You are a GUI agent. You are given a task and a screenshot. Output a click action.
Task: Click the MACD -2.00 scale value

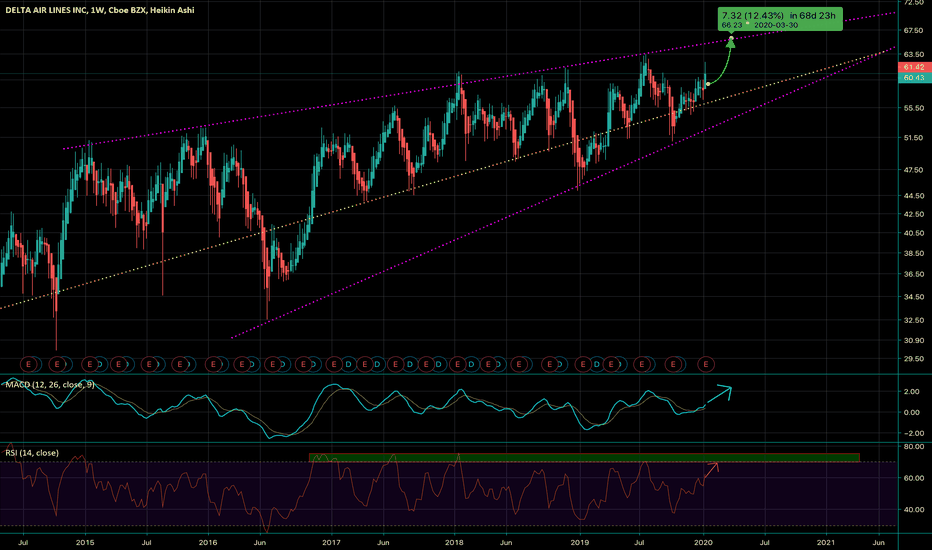[911, 433]
